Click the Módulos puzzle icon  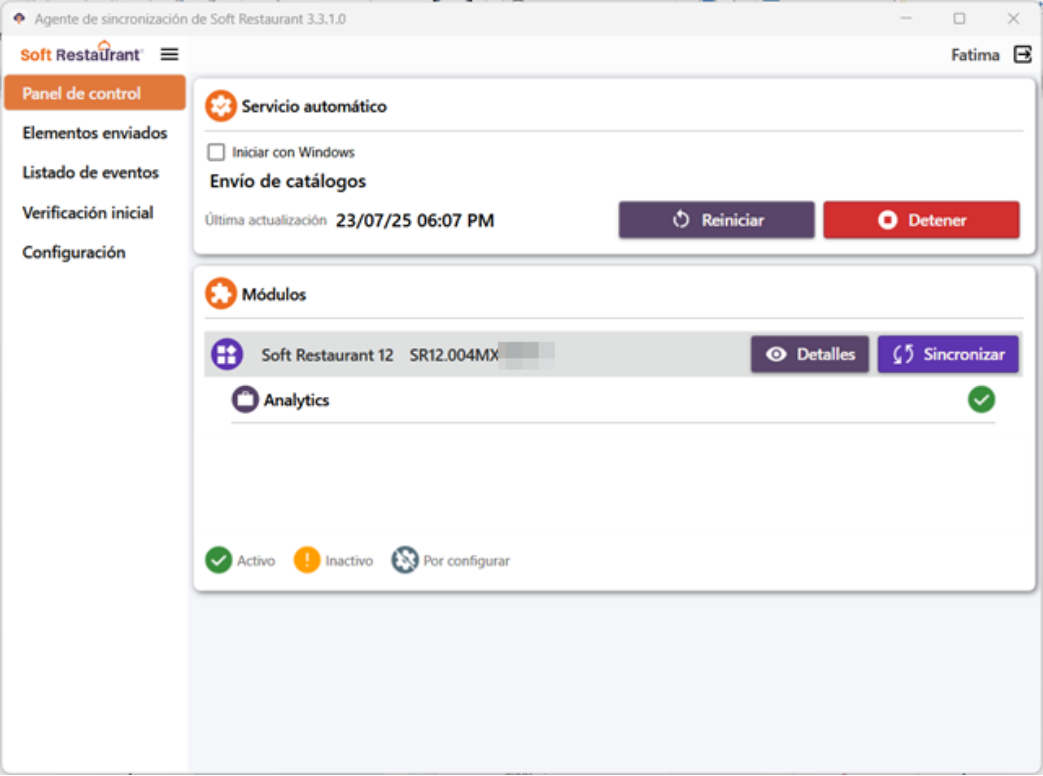click(221, 294)
